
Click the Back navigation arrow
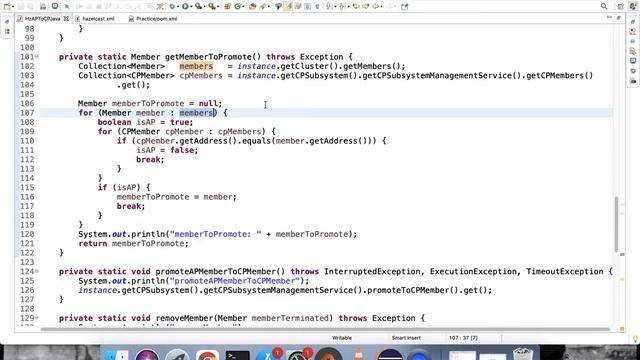tap(375, 7)
